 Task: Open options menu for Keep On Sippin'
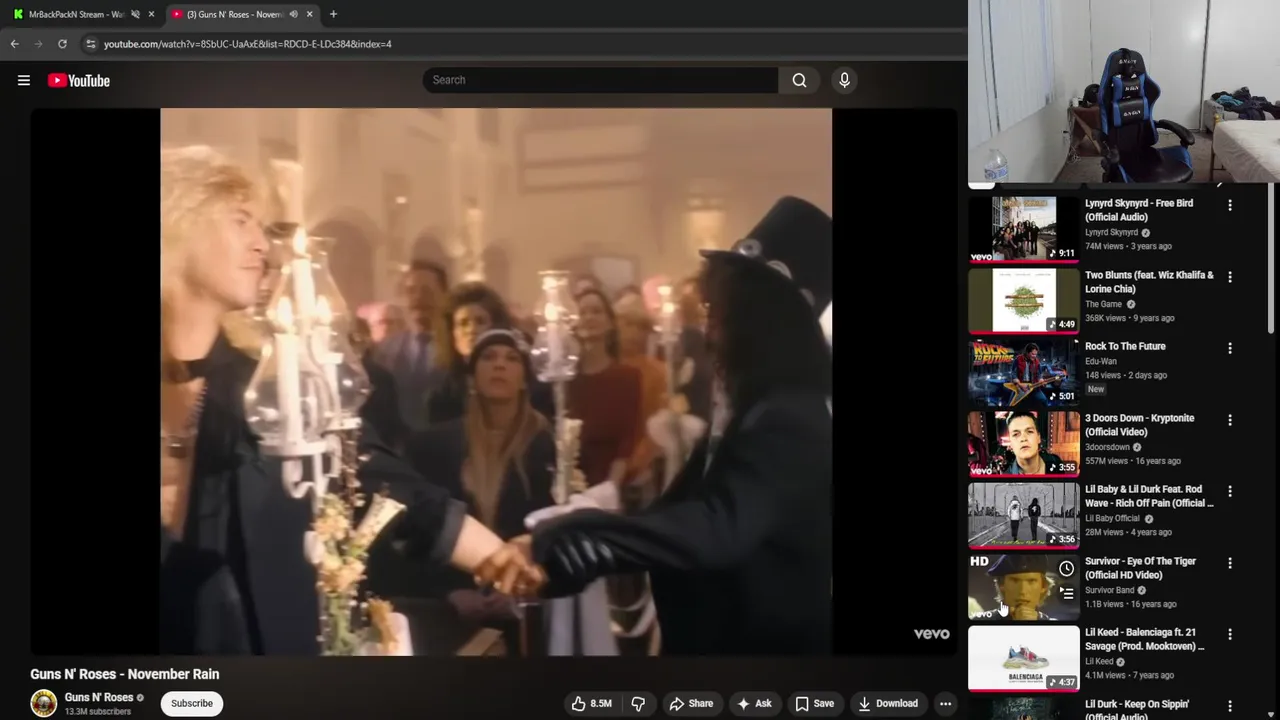[1230, 706]
